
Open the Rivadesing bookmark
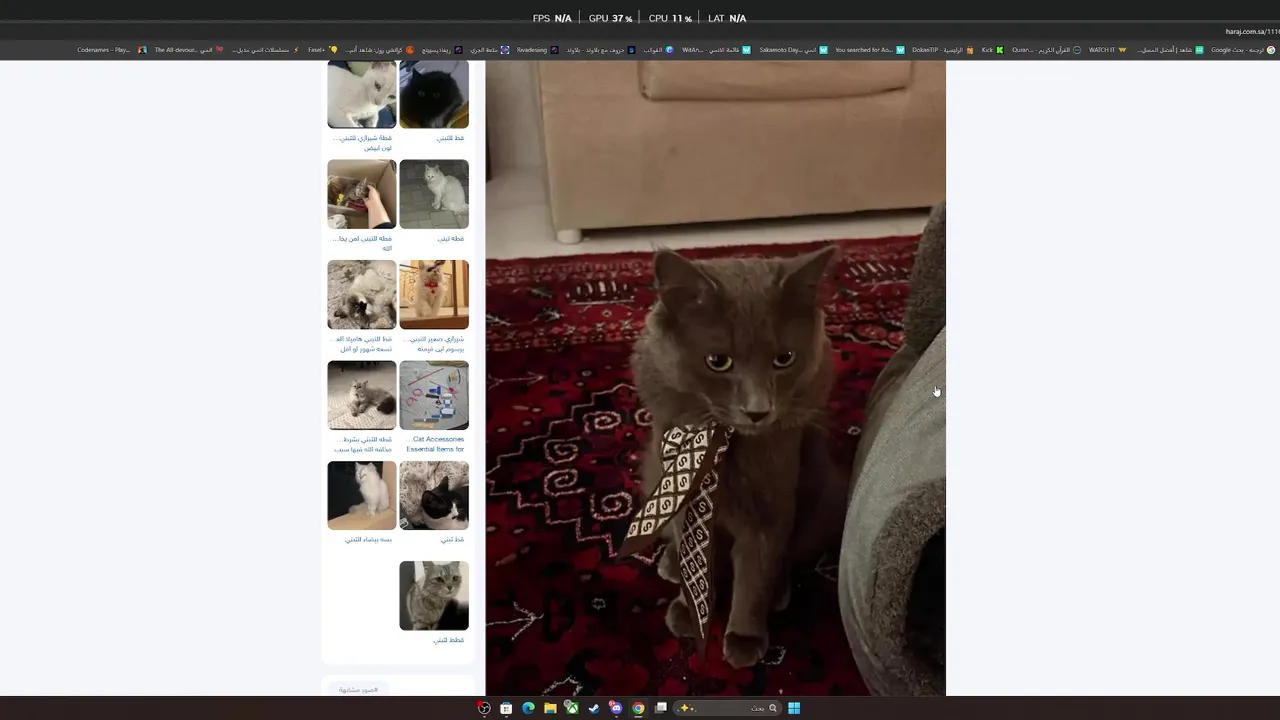click(538, 50)
